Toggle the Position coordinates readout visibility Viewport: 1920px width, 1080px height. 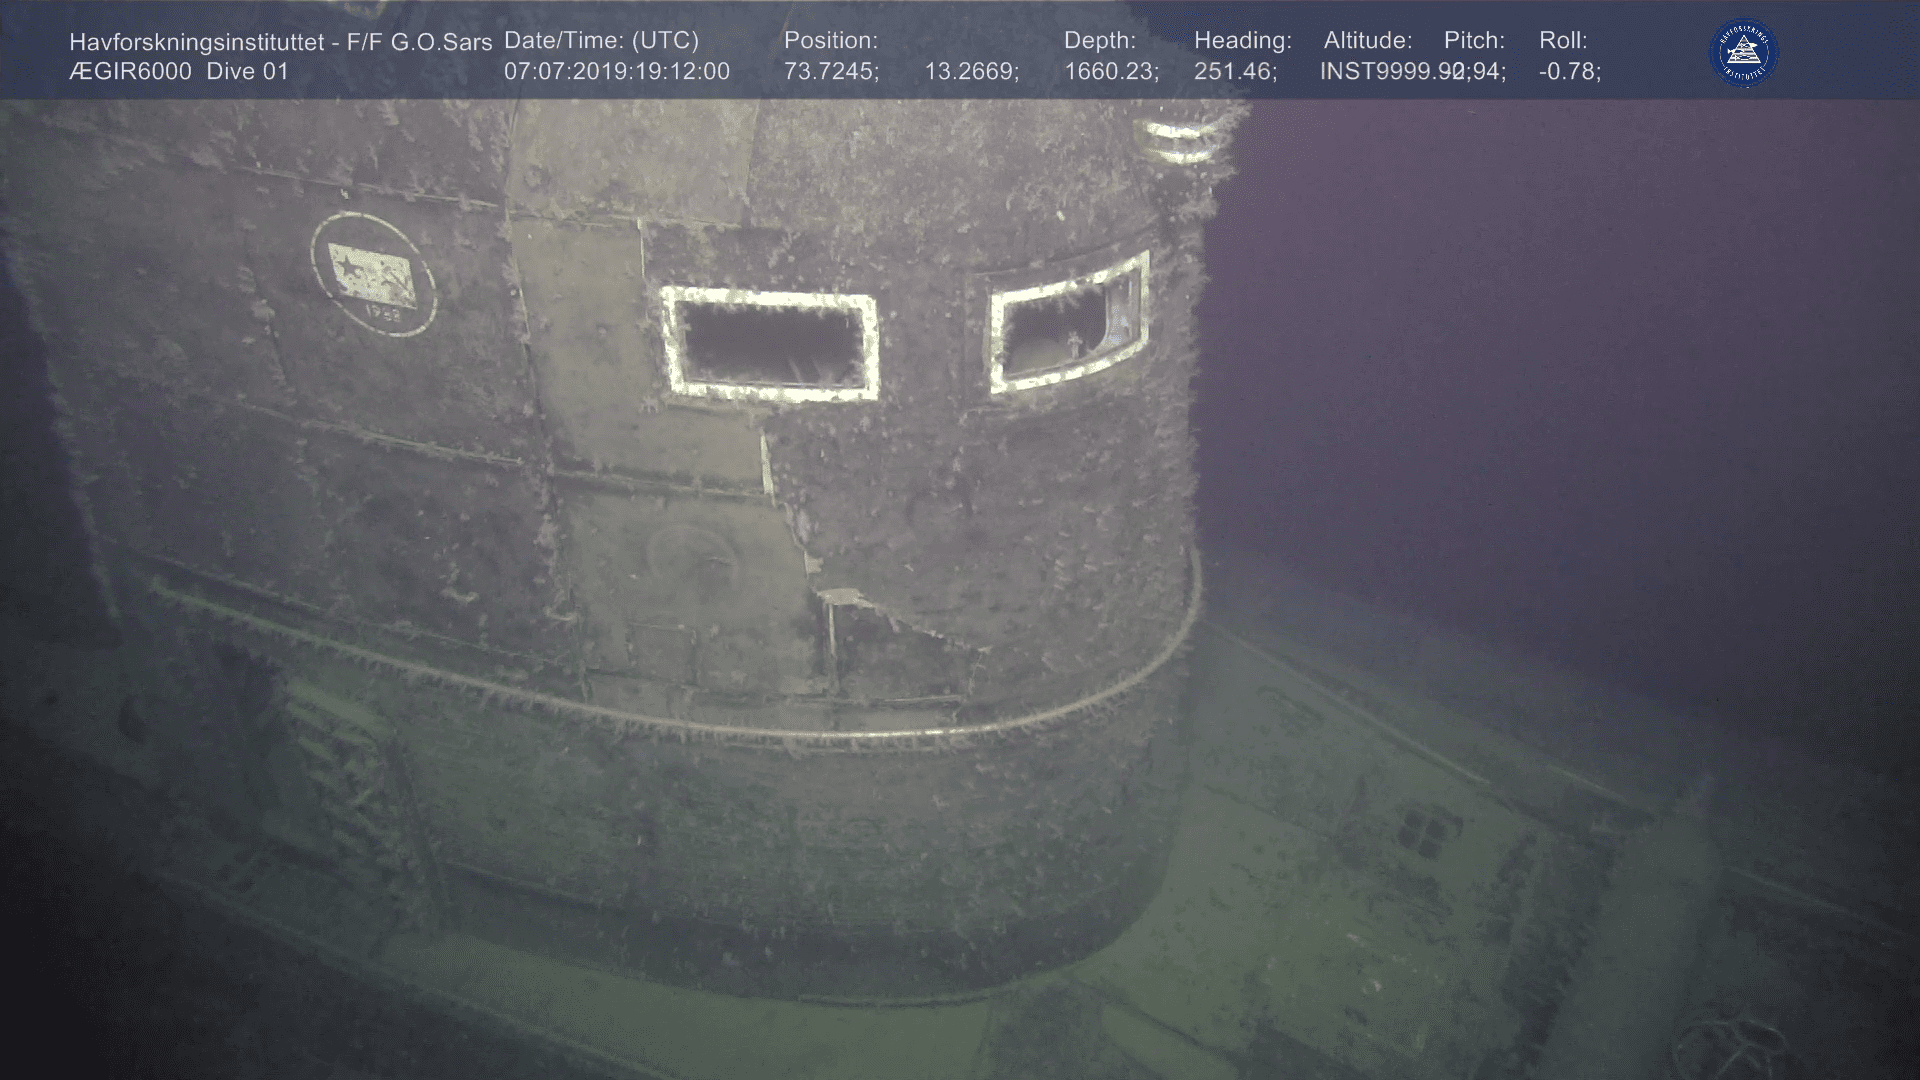pos(833,41)
